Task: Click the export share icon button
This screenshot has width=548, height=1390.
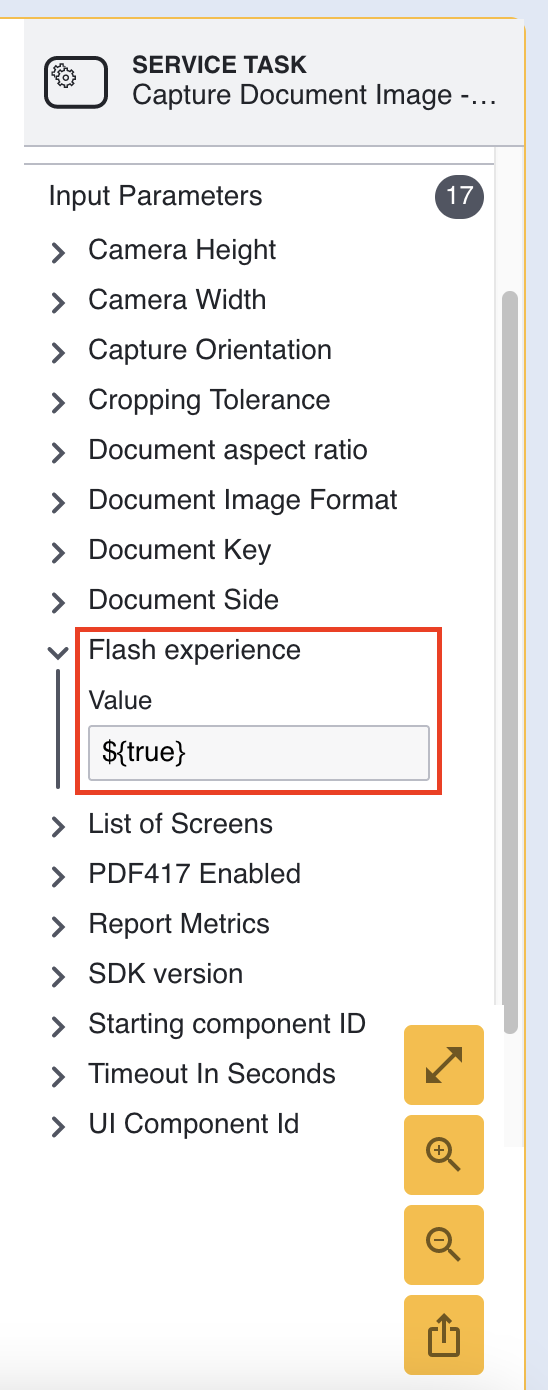Action: coord(444,1335)
